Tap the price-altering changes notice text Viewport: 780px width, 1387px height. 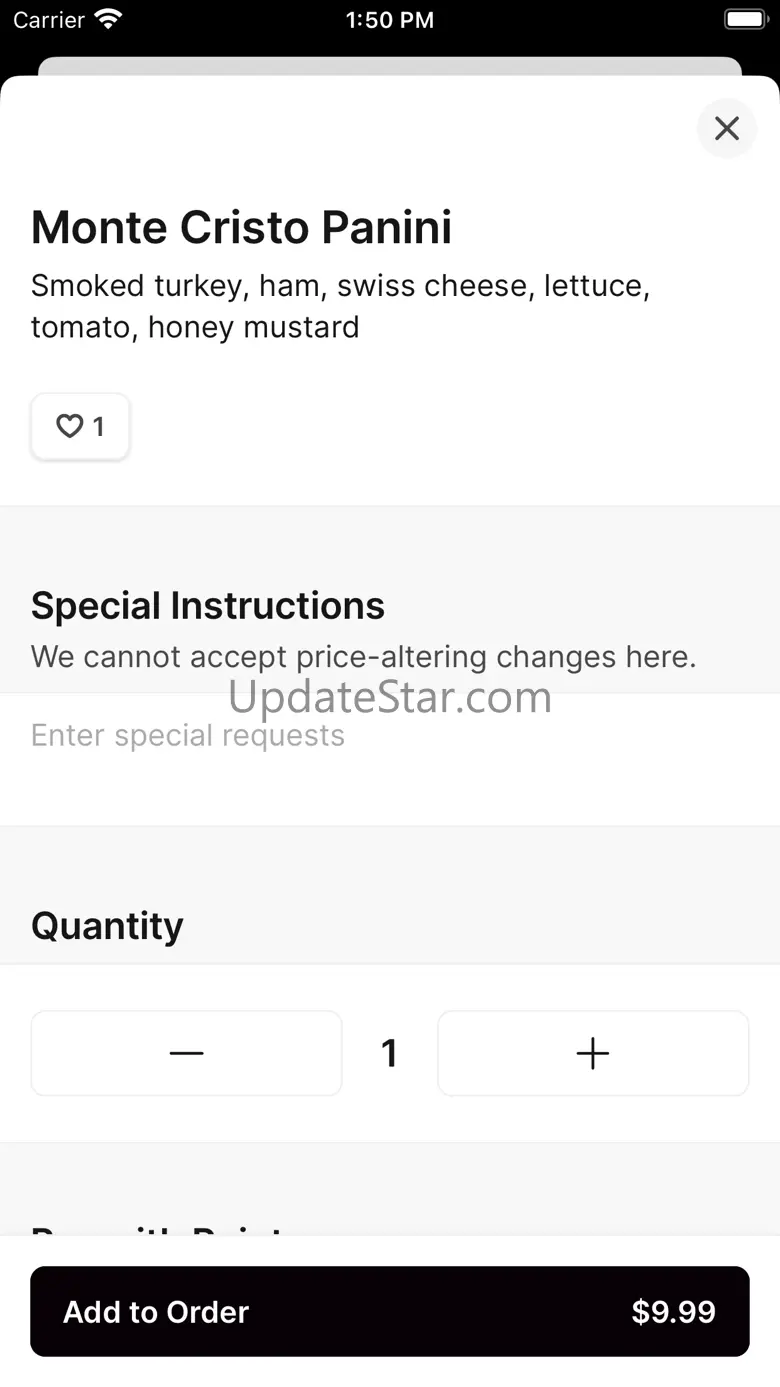(x=364, y=657)
